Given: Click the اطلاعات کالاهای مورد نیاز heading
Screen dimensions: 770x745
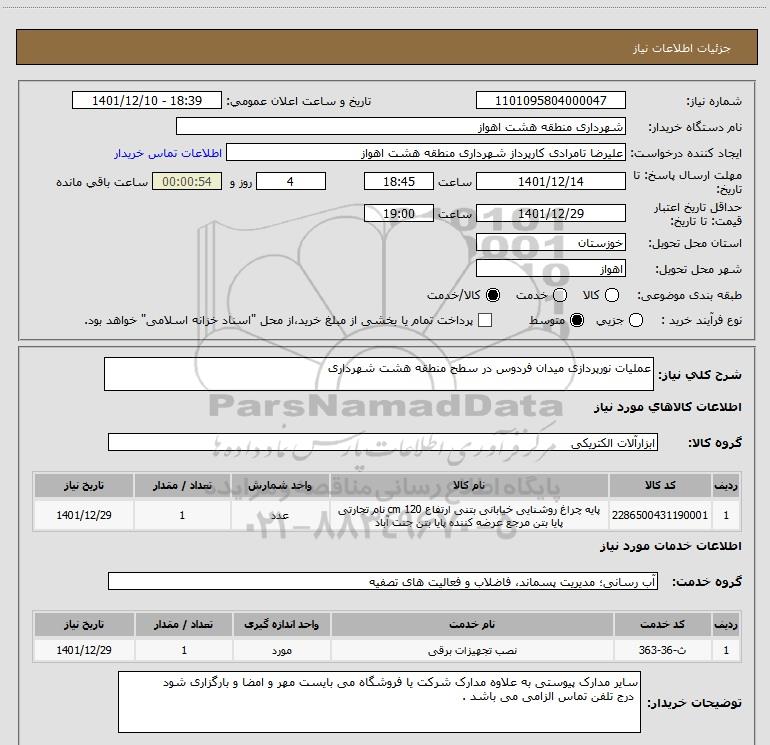Looking at the screenshot, I should point(667,407).
